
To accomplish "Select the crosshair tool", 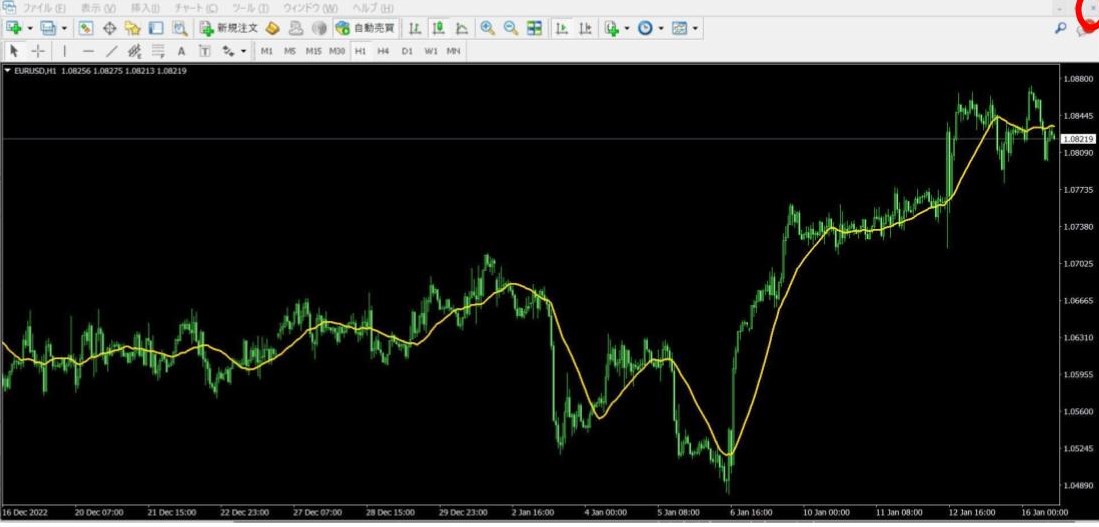I will pos(38,51).
